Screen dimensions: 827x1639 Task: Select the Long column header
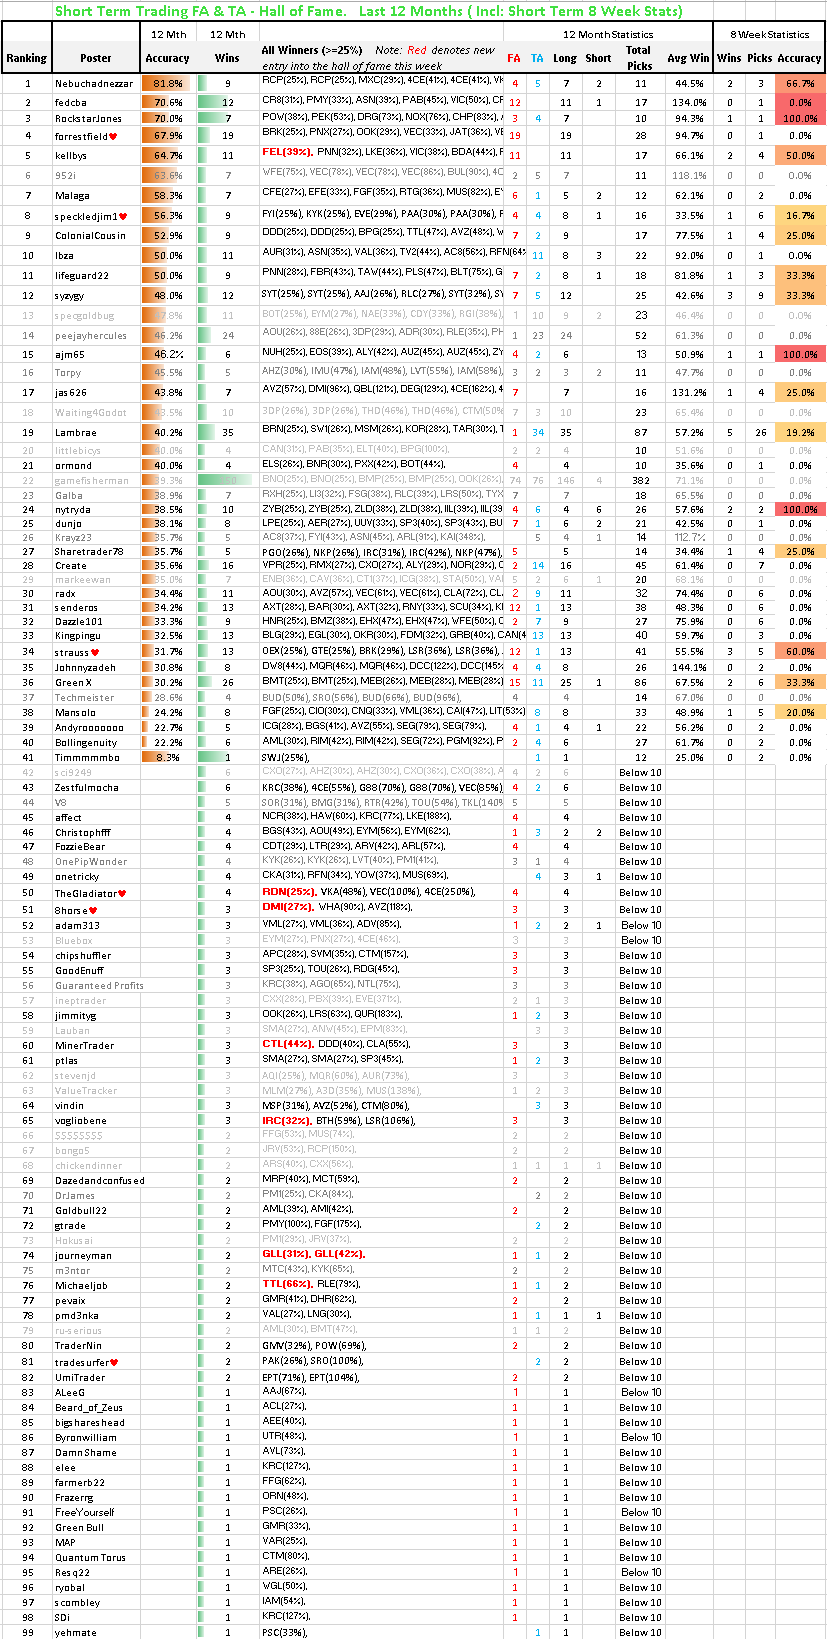[x=565, y=58]
